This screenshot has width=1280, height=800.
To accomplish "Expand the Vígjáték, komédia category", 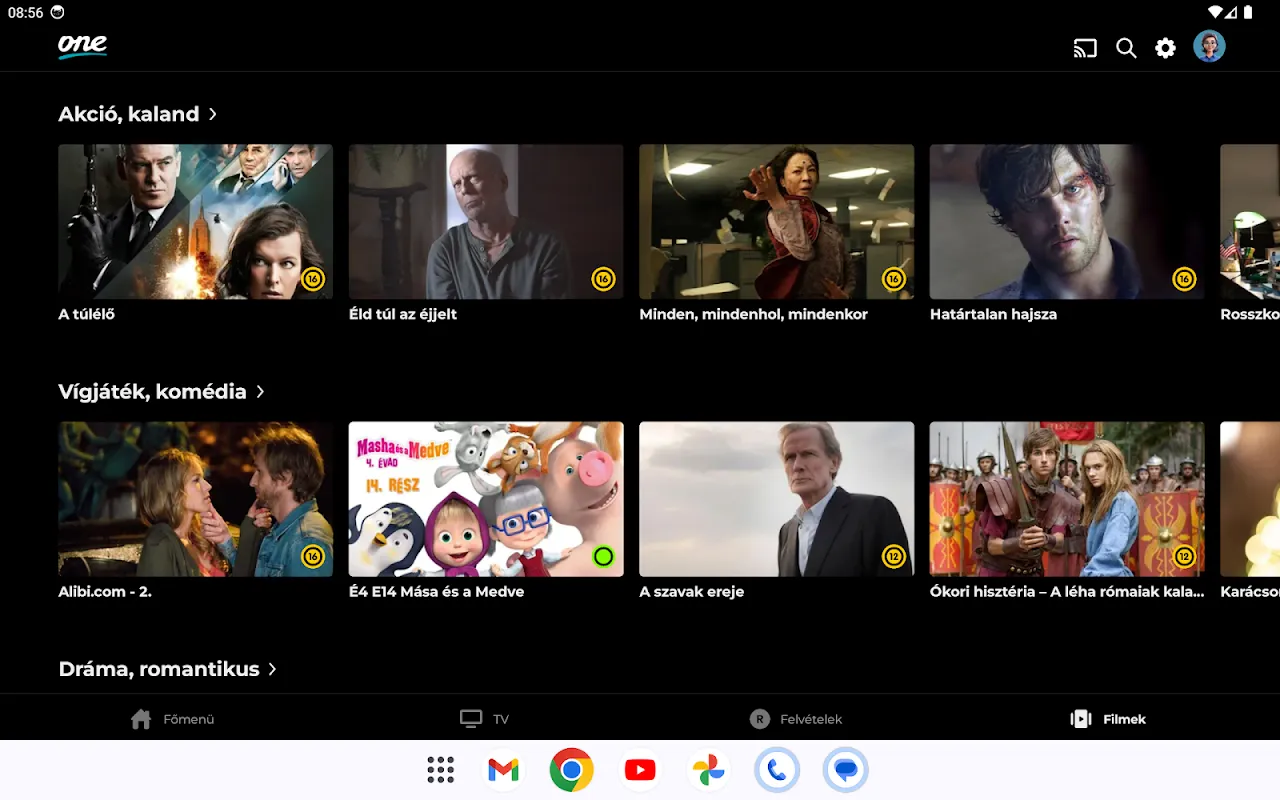I will [162, 391].
